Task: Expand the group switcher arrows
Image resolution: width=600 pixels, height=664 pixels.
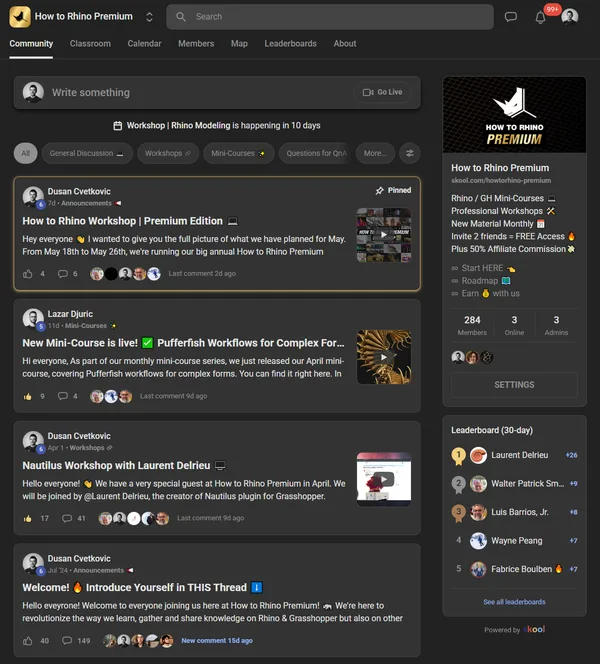Action: pos(149,17)
